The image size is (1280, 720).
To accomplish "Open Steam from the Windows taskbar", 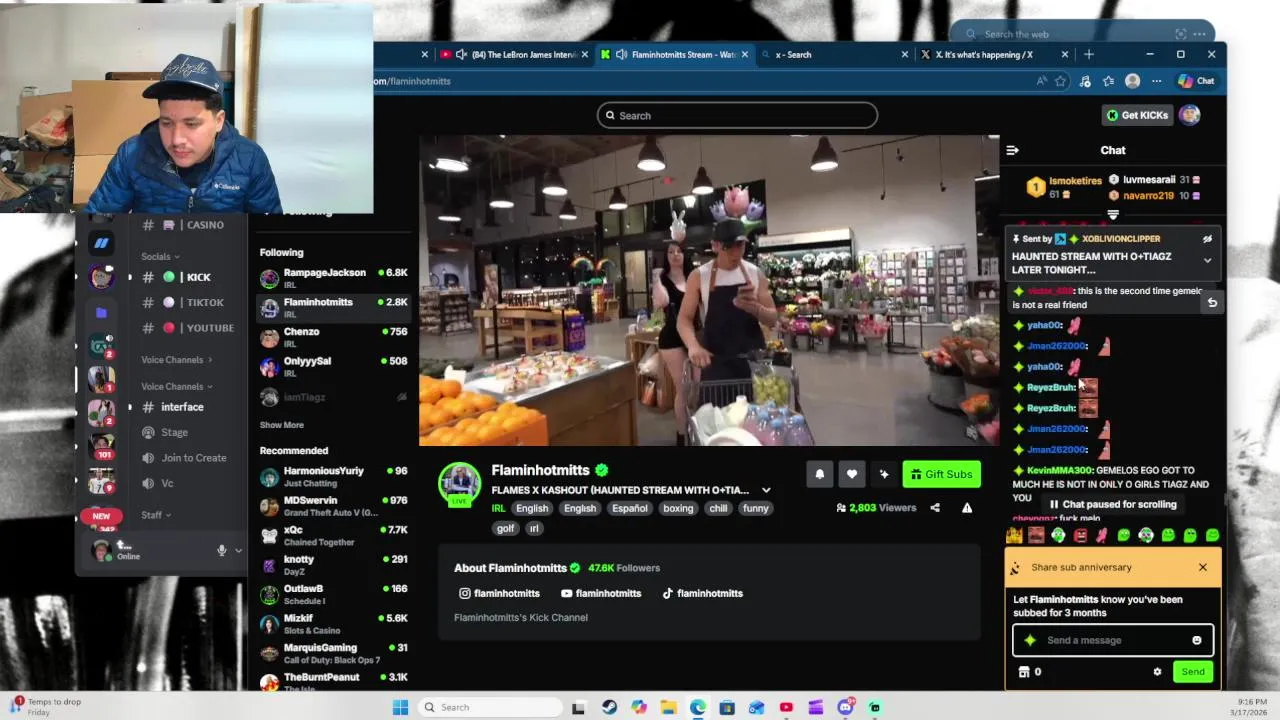I will click(x=609, y=707).
